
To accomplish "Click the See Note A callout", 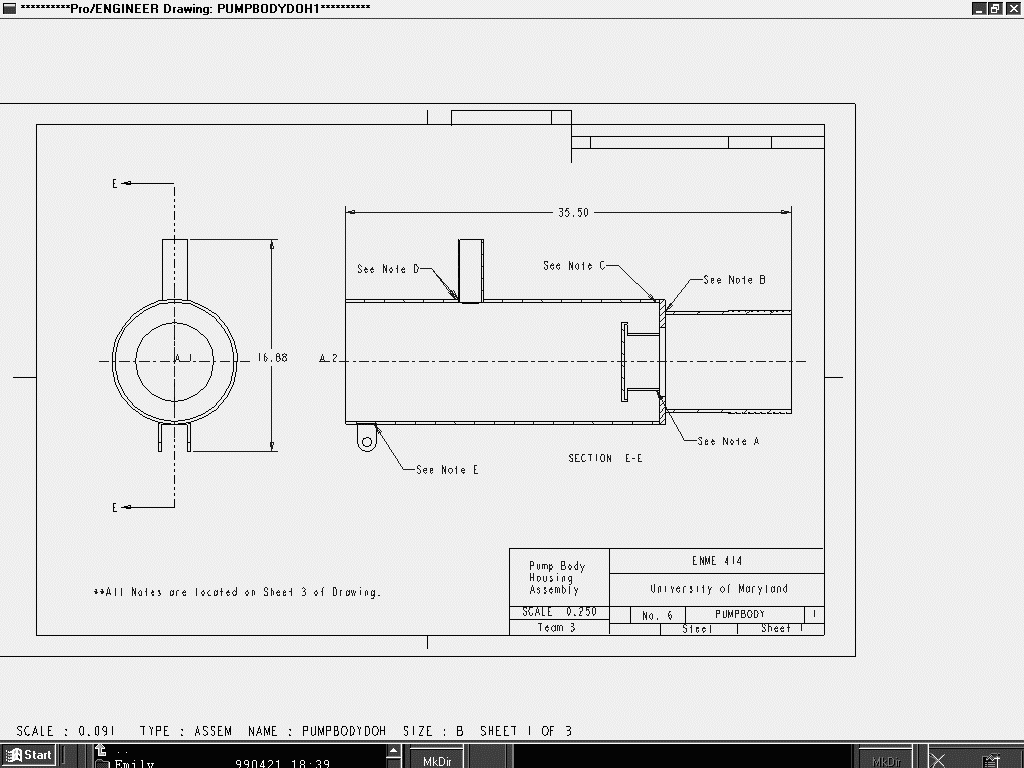I will 728,441.
